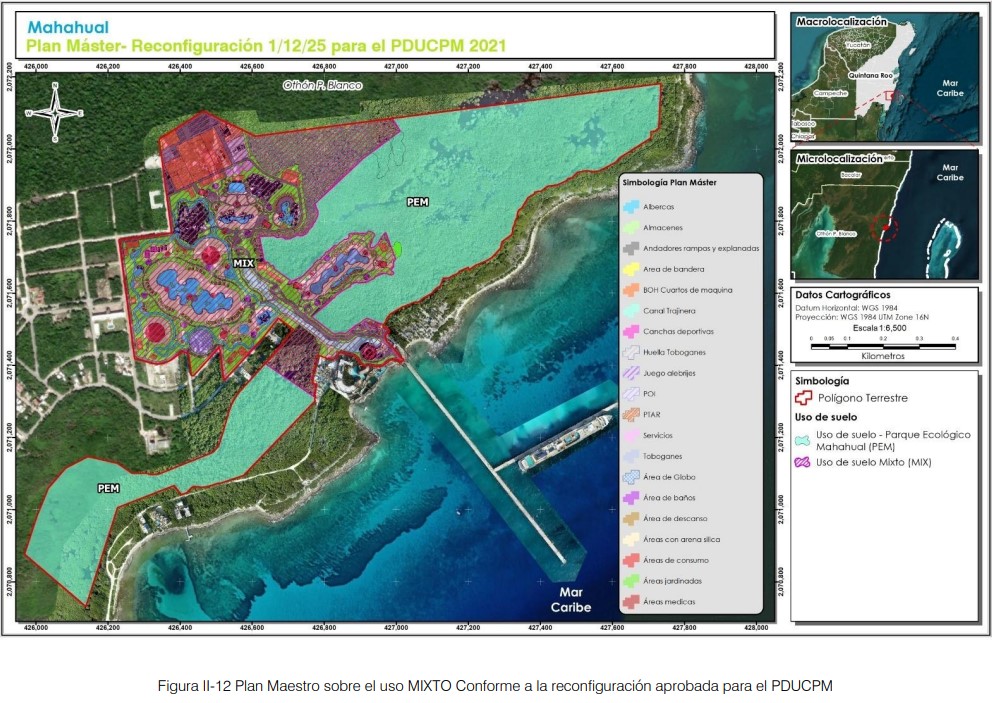Image resolution: width=992 pixels, height=703 pixels.
Task: Click the Albercas legend symbol
Action: [631, 206]
